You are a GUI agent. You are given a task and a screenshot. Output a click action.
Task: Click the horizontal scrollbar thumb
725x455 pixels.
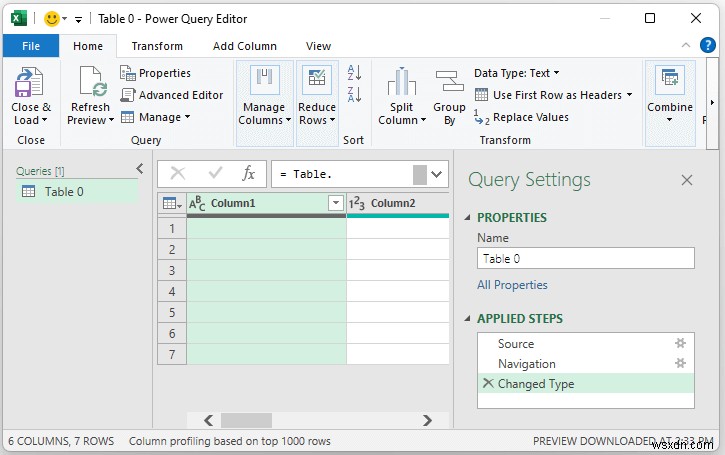coord(246,420)
